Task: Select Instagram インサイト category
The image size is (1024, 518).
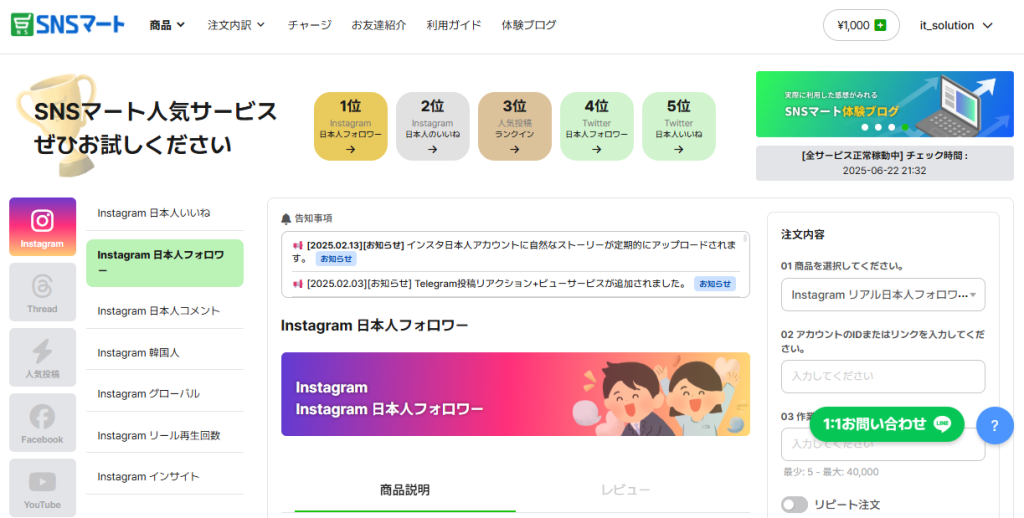Action: [x=165, y=477]
